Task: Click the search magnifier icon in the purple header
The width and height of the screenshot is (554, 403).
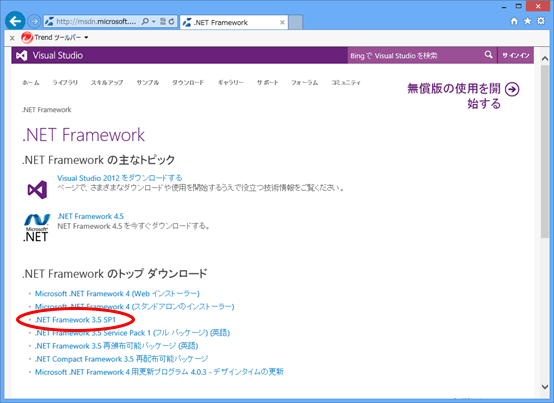Action: 489,55
